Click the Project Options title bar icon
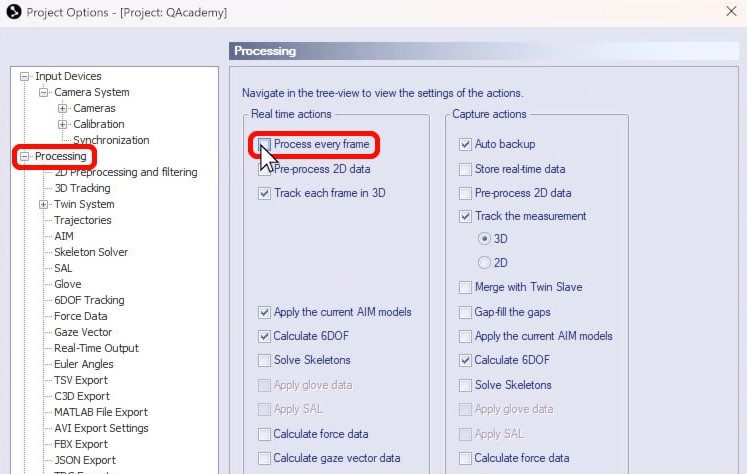Viewport: 747px width, 474px height. (12, 12)
